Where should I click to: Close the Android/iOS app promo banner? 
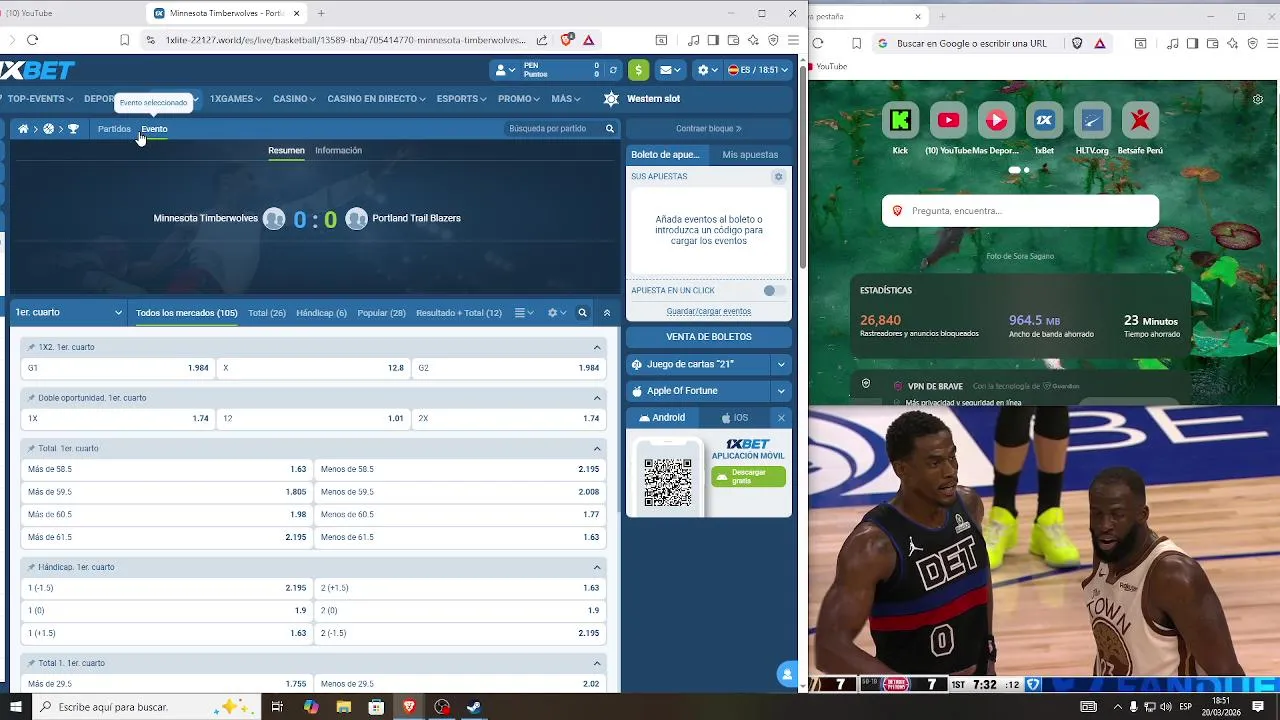coord(781,418)
